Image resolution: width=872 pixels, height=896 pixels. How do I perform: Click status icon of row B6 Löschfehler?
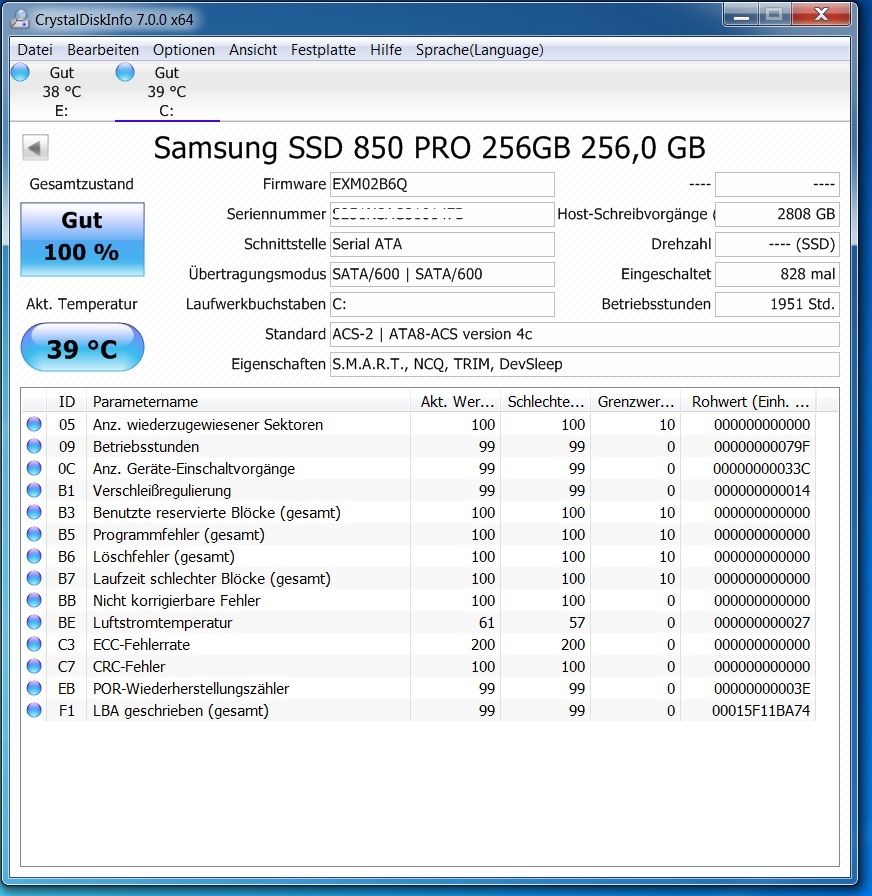[34, 557]
